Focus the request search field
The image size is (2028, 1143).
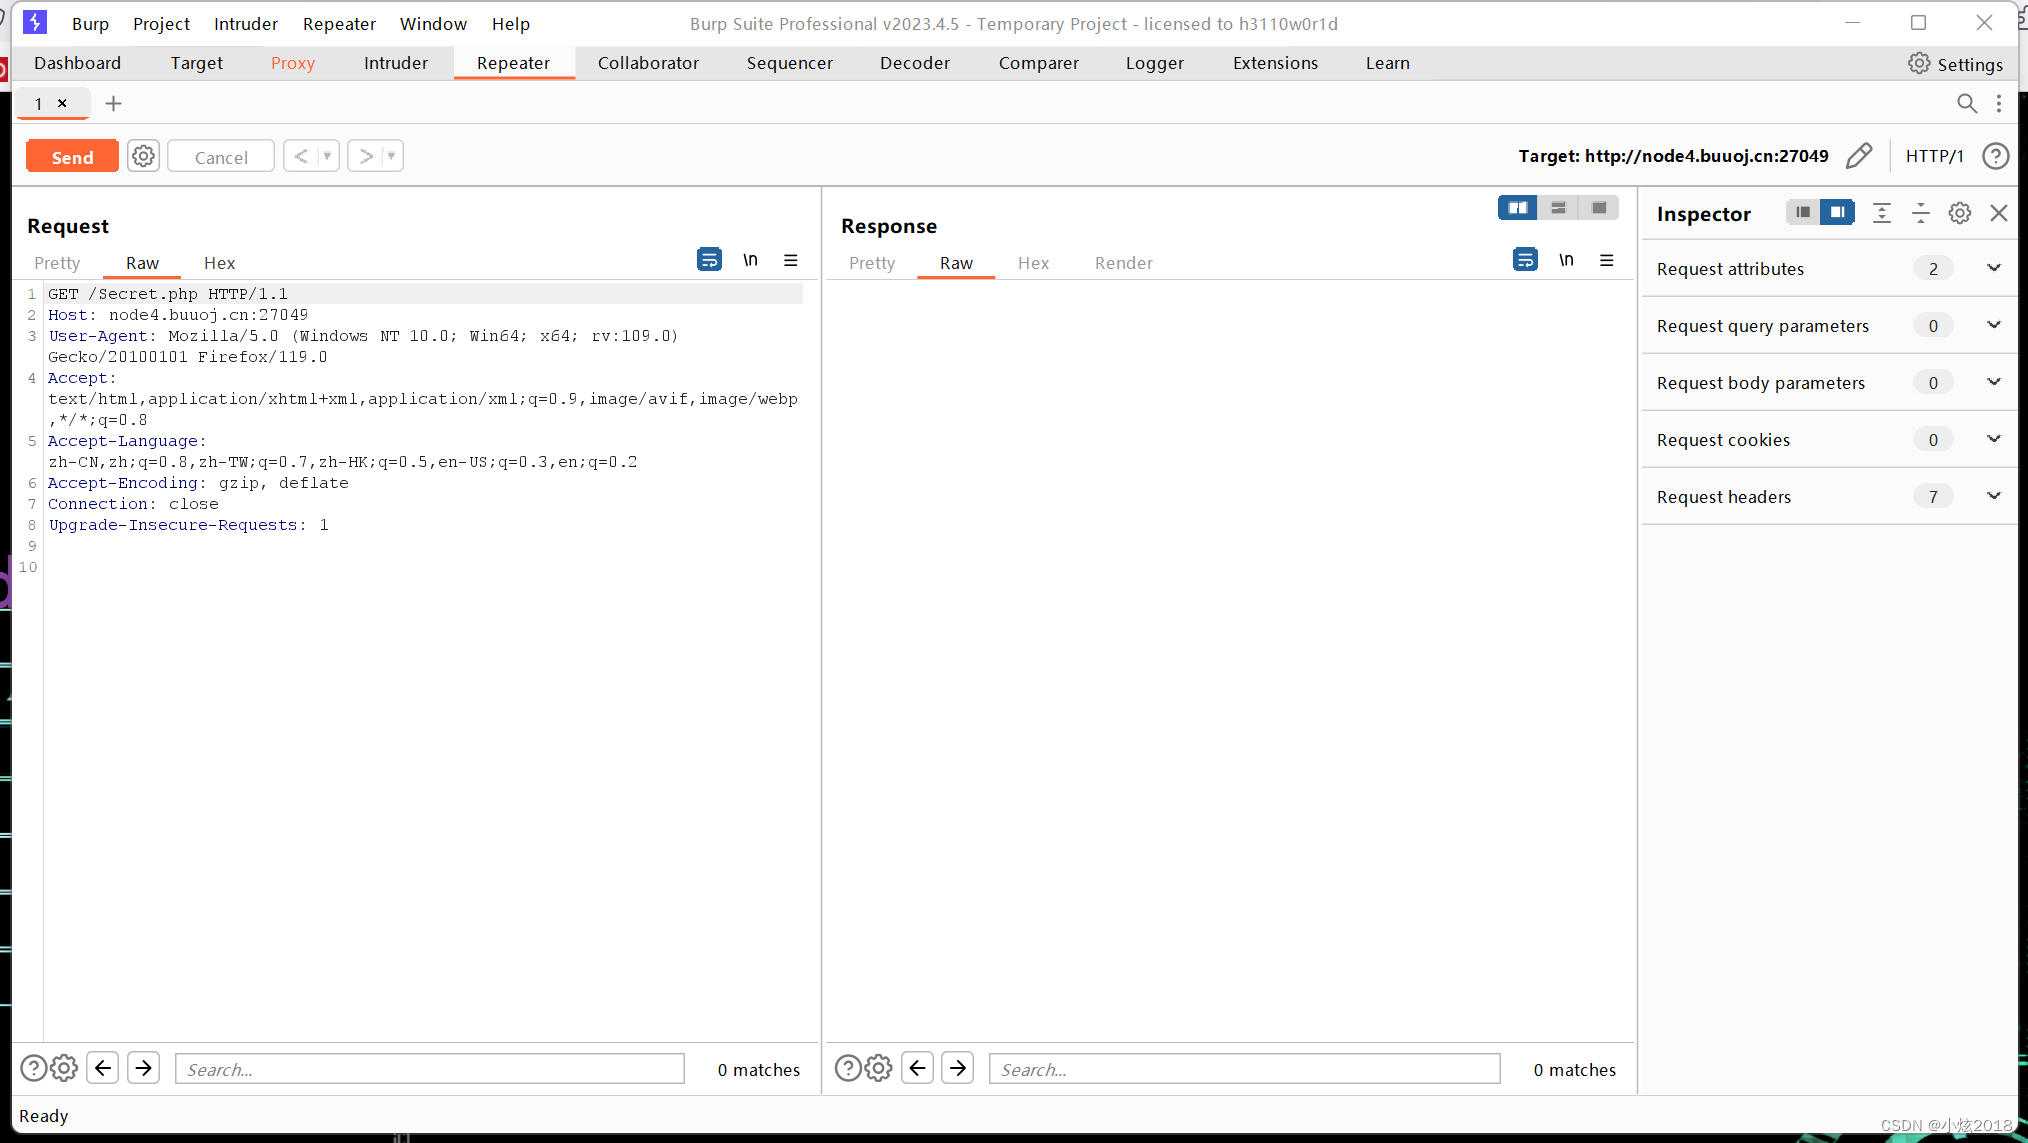[x=430, y=1069]
